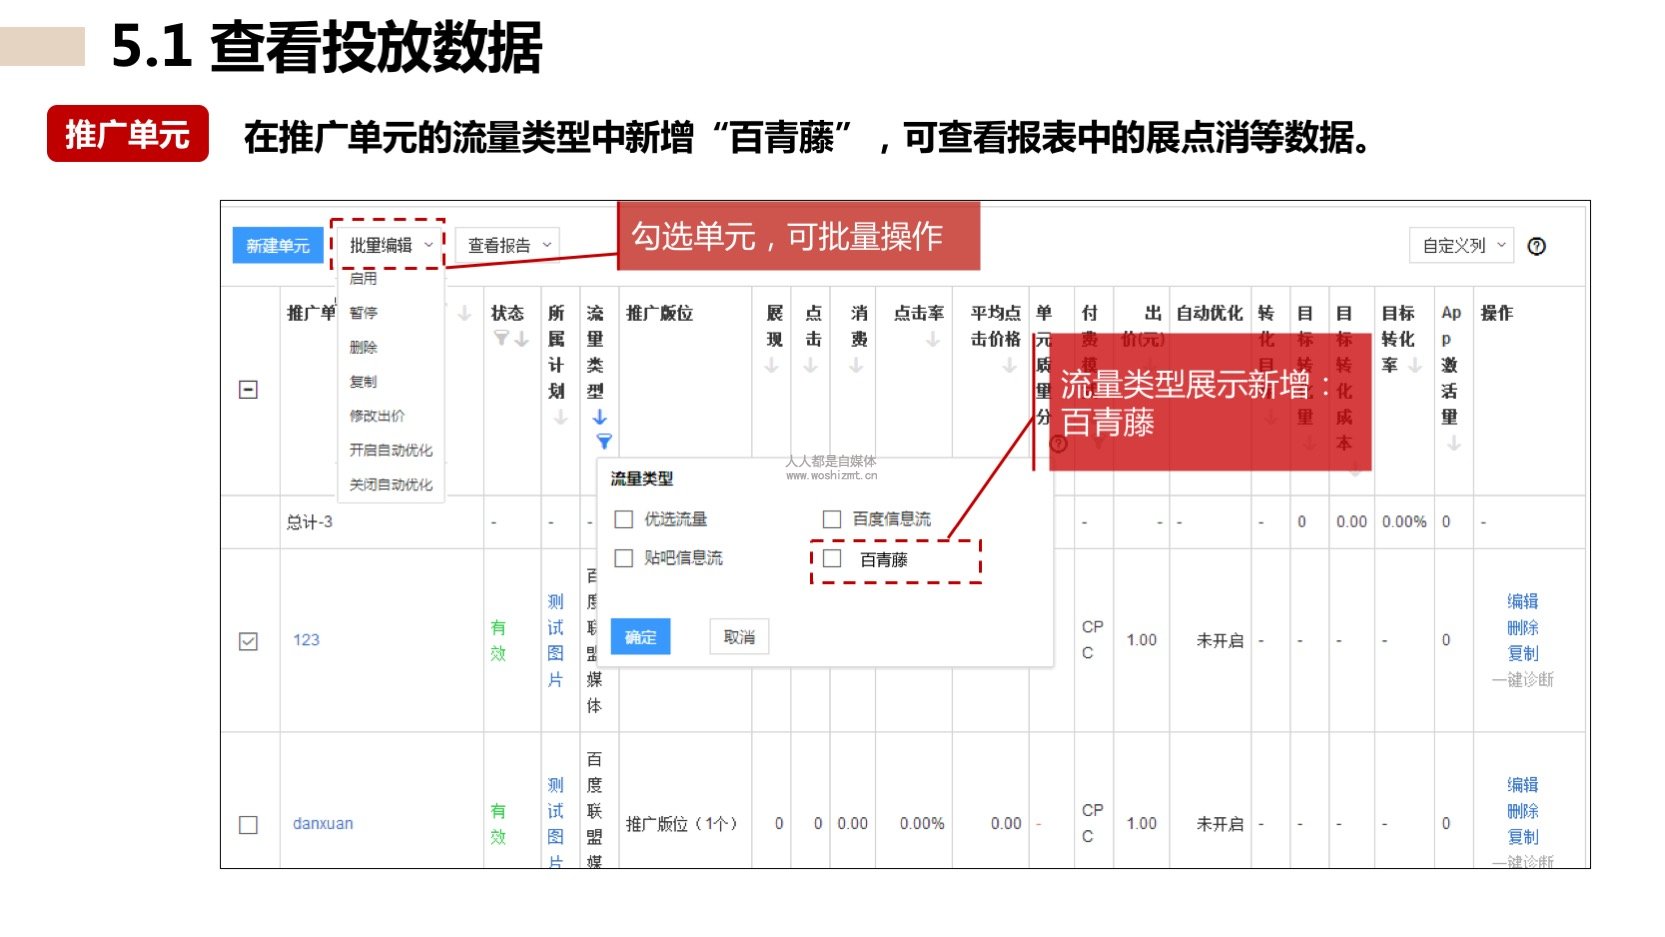Click 未开启 in the danxuan row
Screen dimensions: 1665x937
pyautogui.click(x=1220, y=824)
